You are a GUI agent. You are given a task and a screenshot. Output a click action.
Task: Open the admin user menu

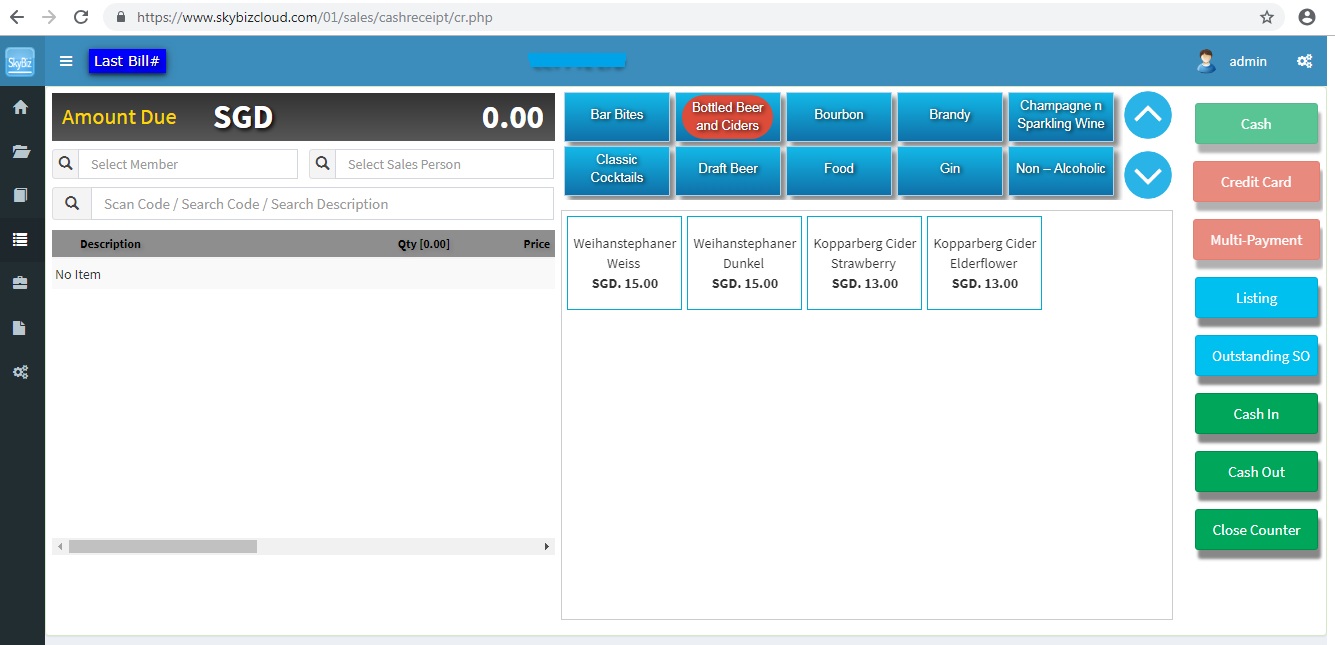[1233, 61]
